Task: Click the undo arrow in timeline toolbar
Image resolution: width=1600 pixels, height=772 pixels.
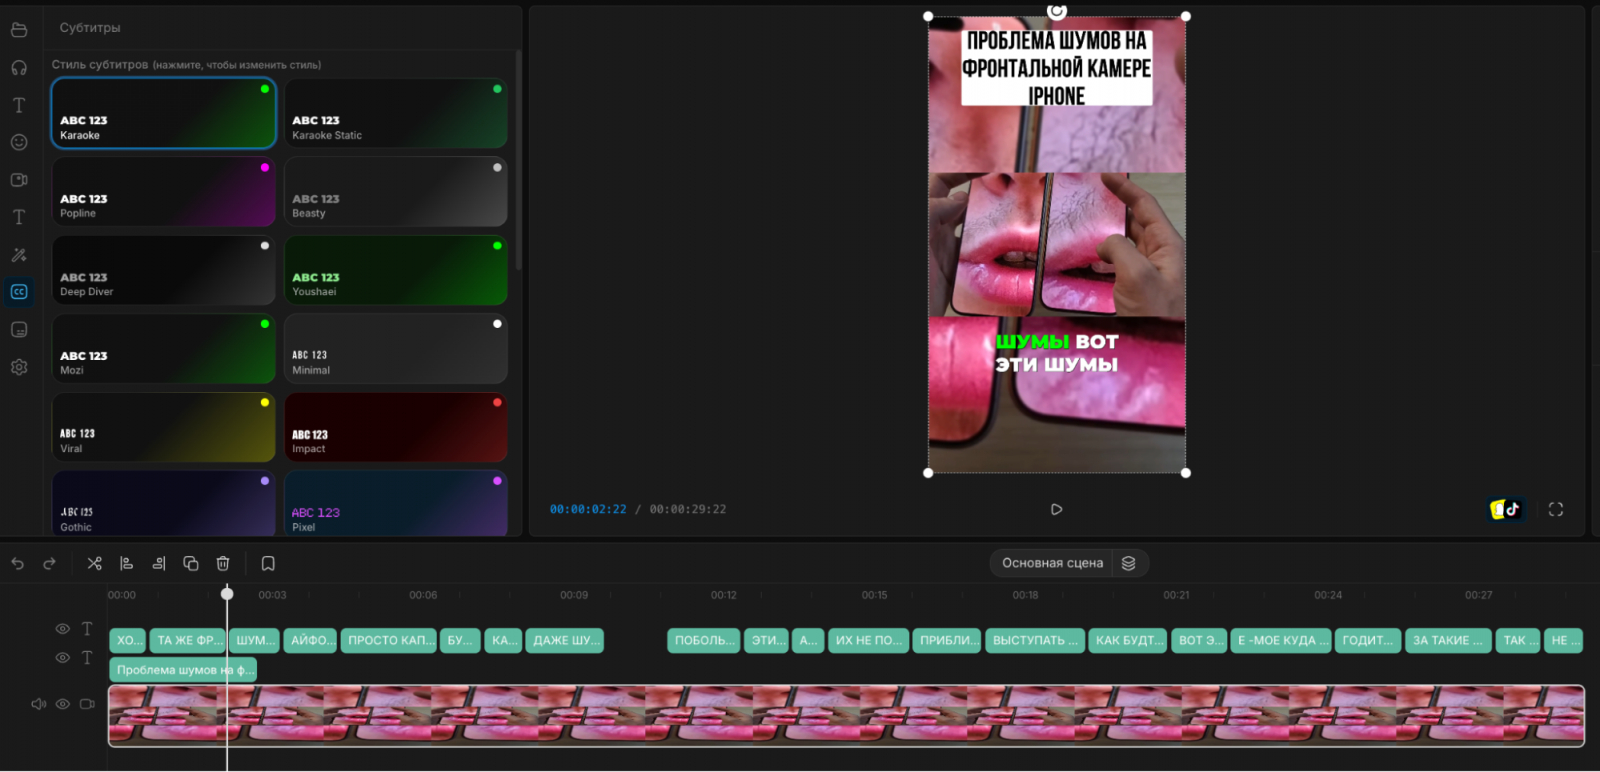Action: pos(18,564)
